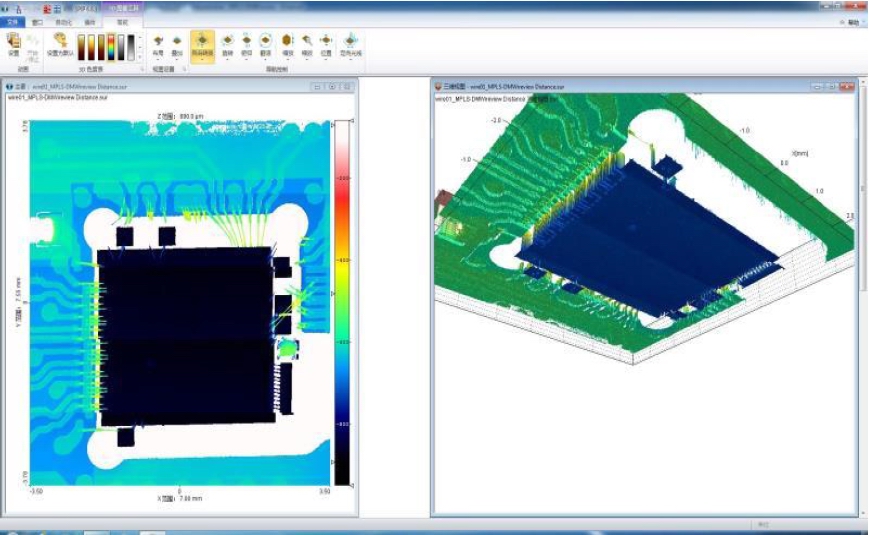The width and height of the screenshot is (869, 535).
Task: Select the 旋转 (Rotate) navigation tool
Action: tap(227, 45)
